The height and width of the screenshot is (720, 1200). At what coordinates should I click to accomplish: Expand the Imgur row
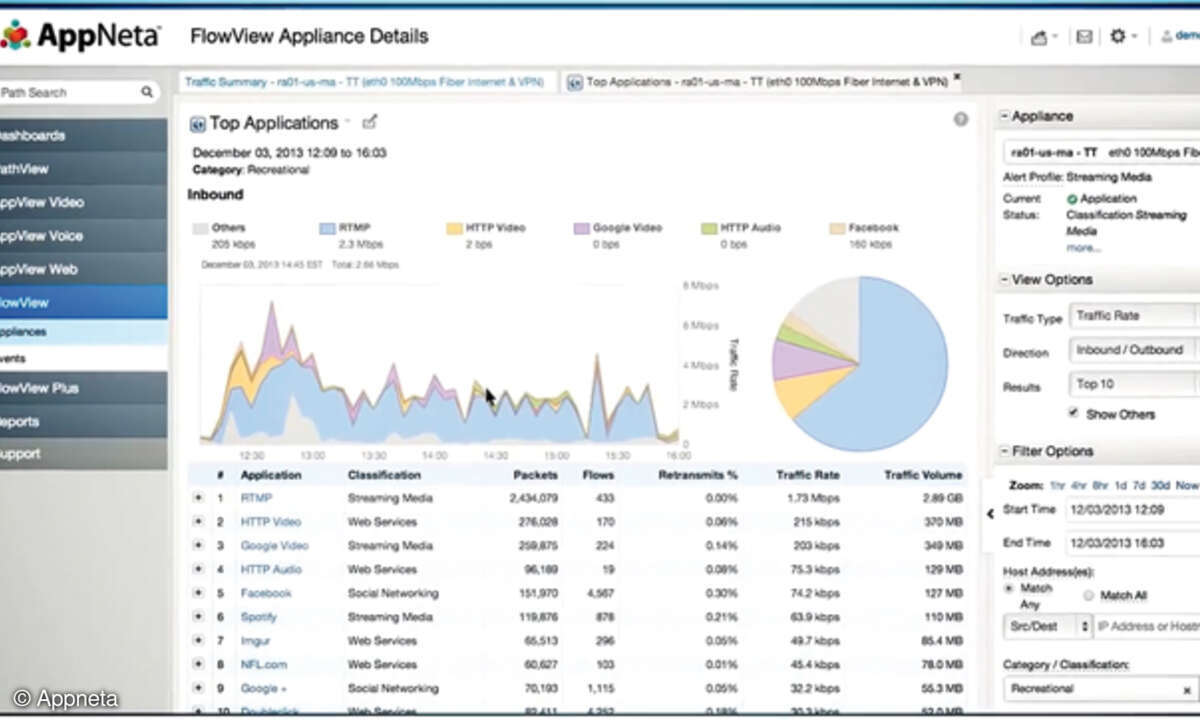197,640
